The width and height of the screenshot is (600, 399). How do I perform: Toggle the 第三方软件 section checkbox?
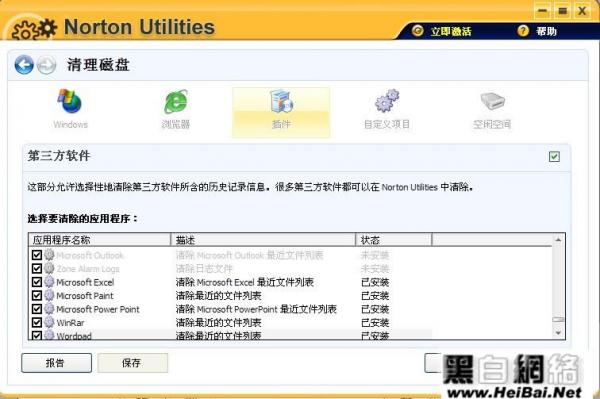554,156
